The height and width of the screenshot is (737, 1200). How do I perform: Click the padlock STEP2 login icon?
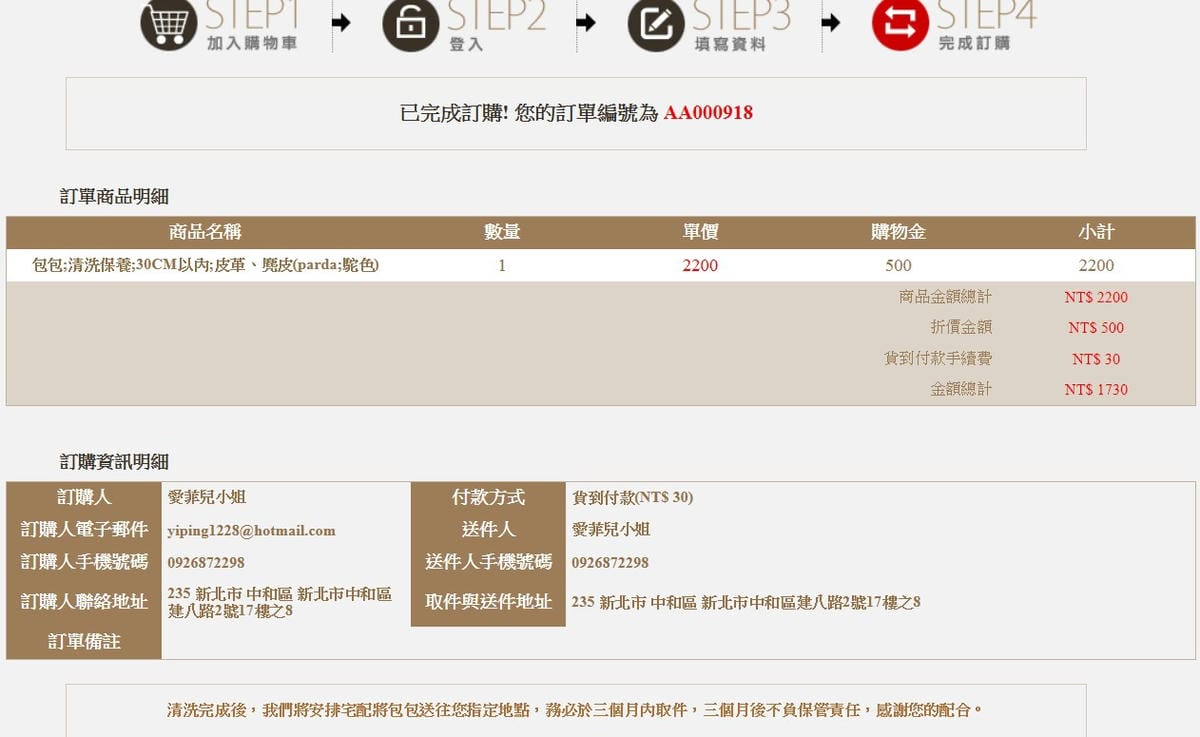coord(411,23)
